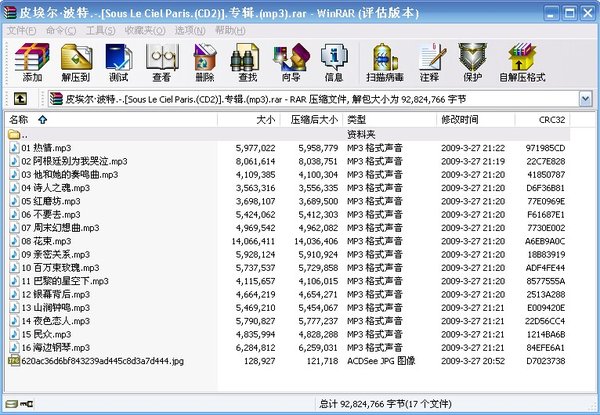
Task: Select file 09 亲密关系.mp3
Action: click(x=55, y=254)
